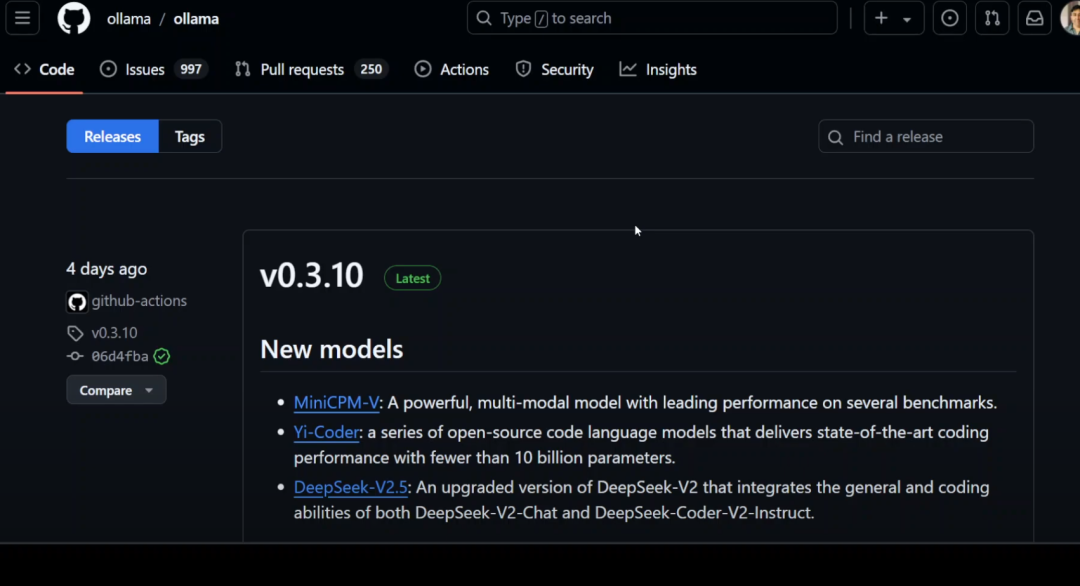
Task: Open the ollama owner link
Action: (129, 19)
